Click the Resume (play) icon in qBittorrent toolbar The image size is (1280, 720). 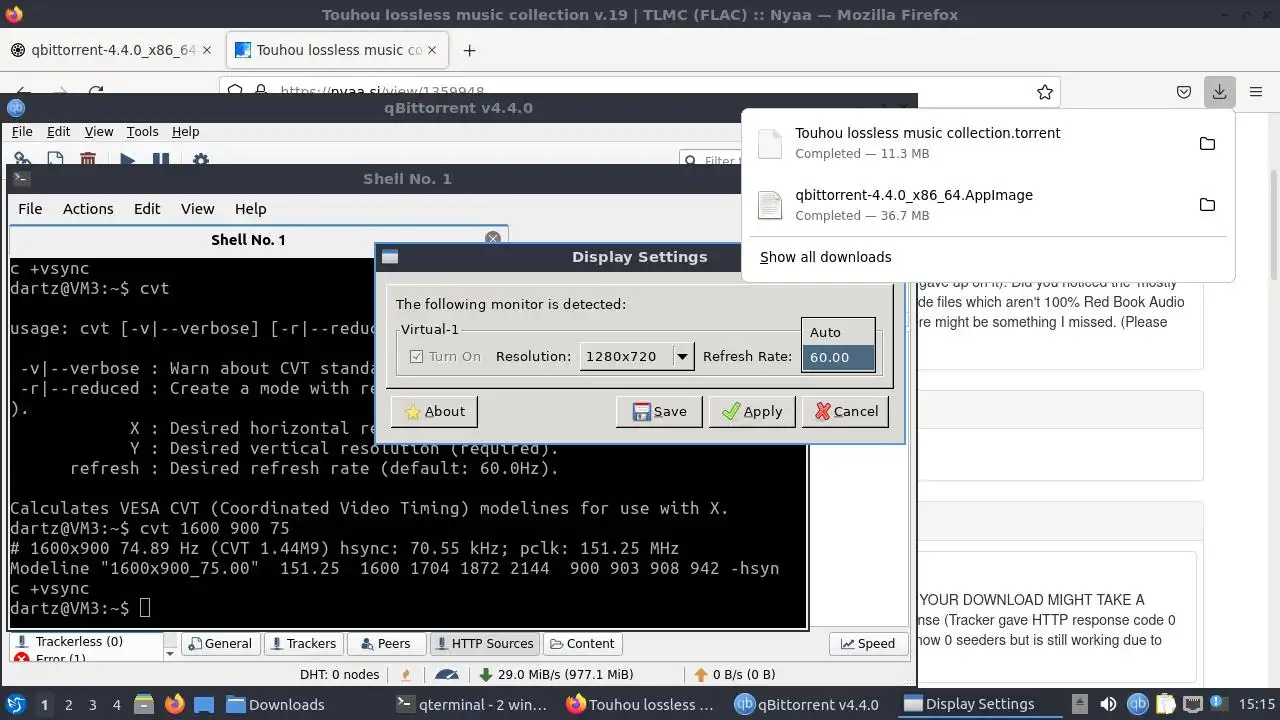click(127, 160)
